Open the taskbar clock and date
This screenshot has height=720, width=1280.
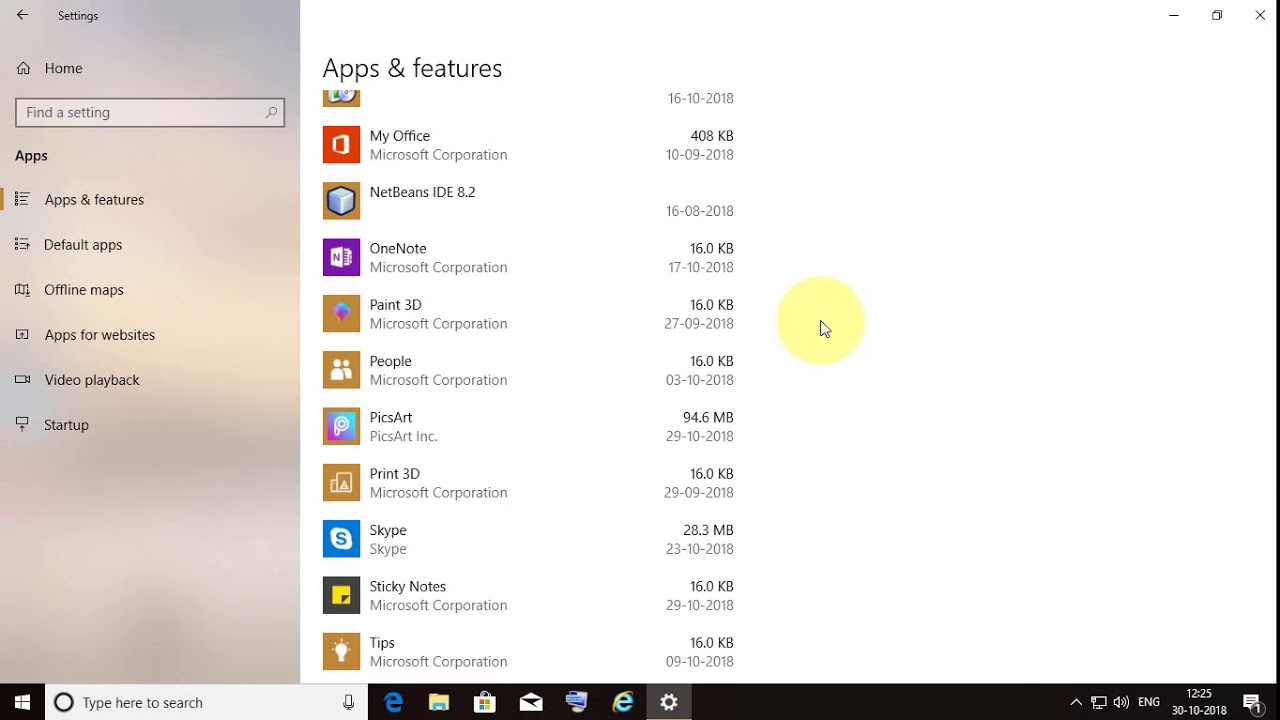pyautogui.click(x=1199, y=702)
